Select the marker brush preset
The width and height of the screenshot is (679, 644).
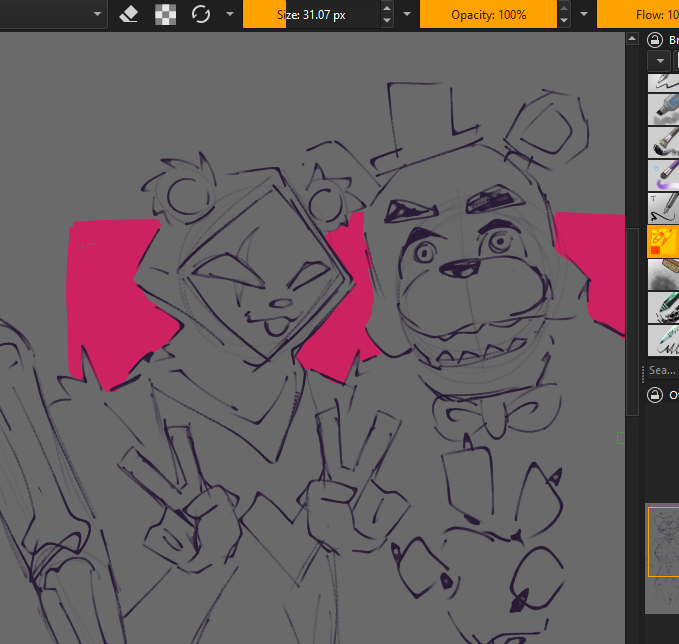click(663, 110)
